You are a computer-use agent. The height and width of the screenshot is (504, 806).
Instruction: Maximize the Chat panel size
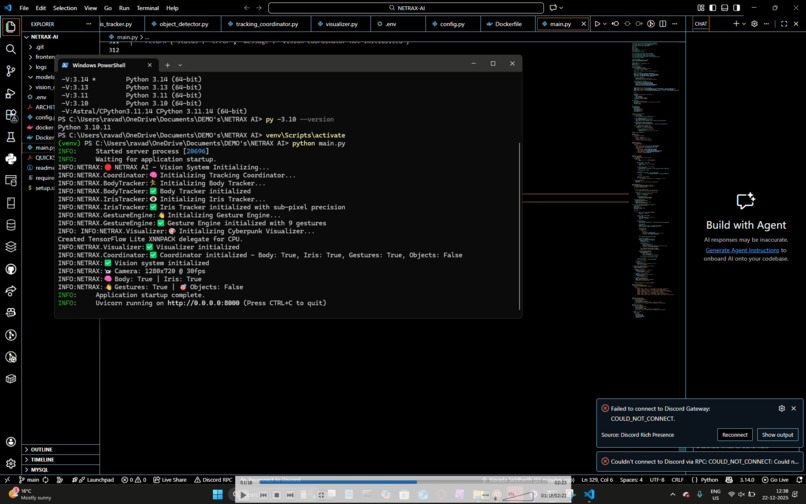(784, 24)
